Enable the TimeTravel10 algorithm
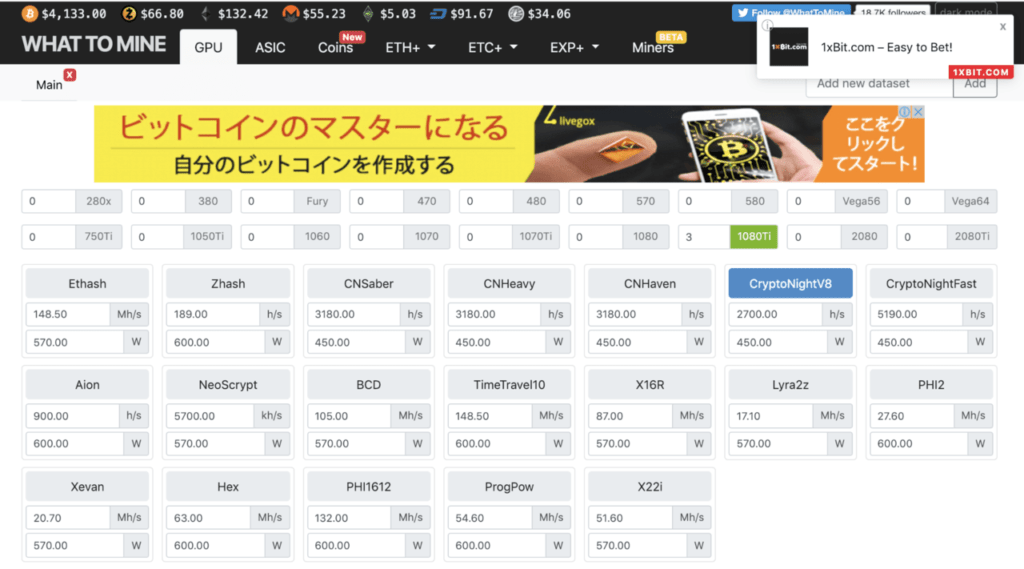The height and width of the screenshot is (569, 1024). (509, 385)
